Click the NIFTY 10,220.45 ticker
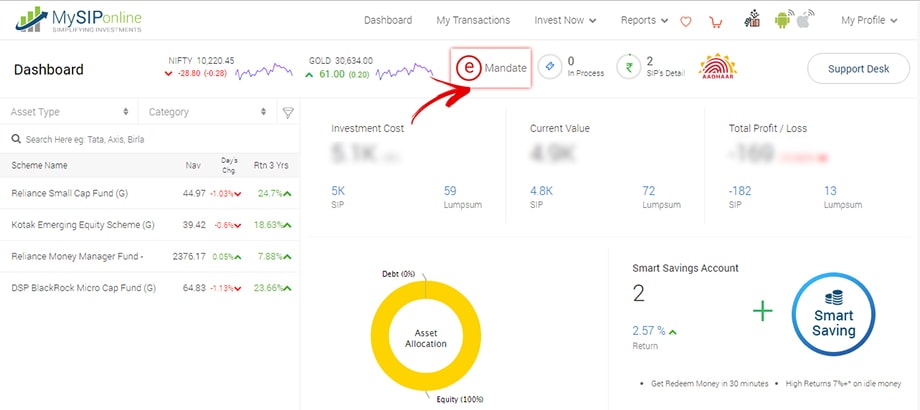Screen dimensions: 920x410 coord(201,60)
